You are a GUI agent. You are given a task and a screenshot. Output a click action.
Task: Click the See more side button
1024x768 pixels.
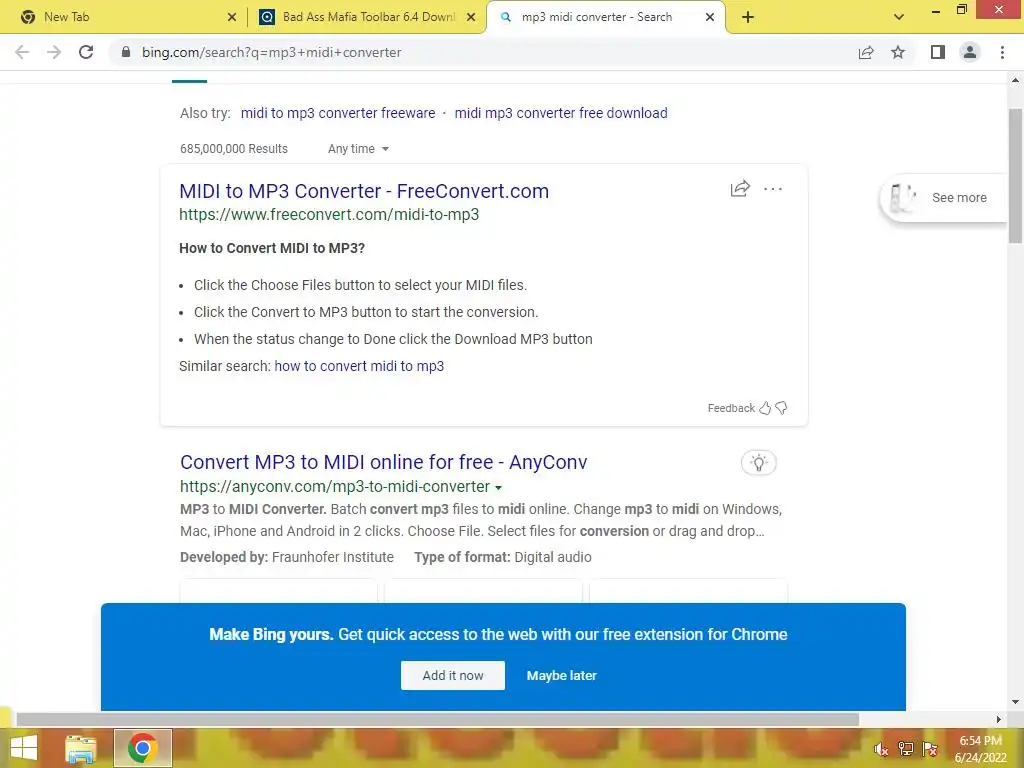944,198
